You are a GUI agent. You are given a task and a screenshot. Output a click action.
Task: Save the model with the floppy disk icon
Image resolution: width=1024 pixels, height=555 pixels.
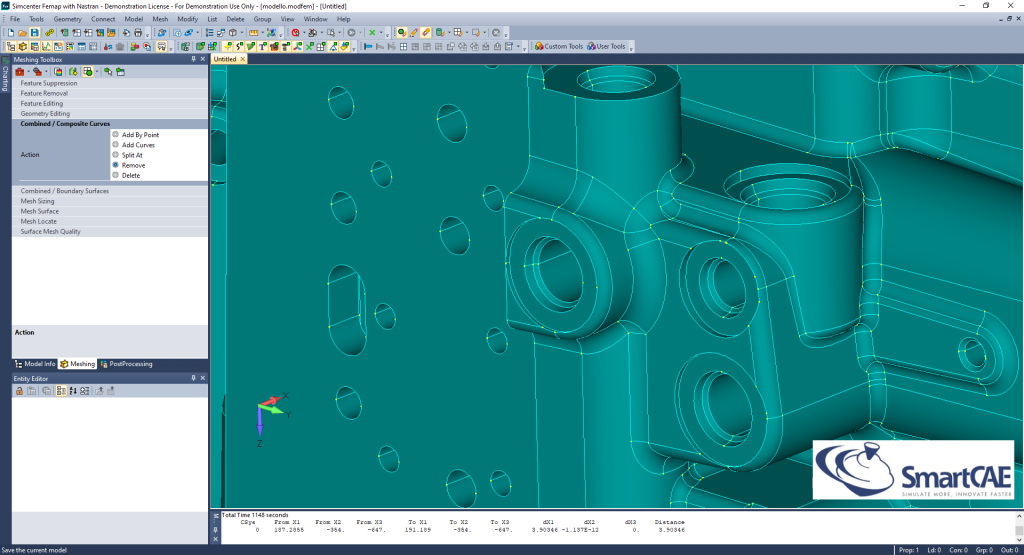click(35, 33)
